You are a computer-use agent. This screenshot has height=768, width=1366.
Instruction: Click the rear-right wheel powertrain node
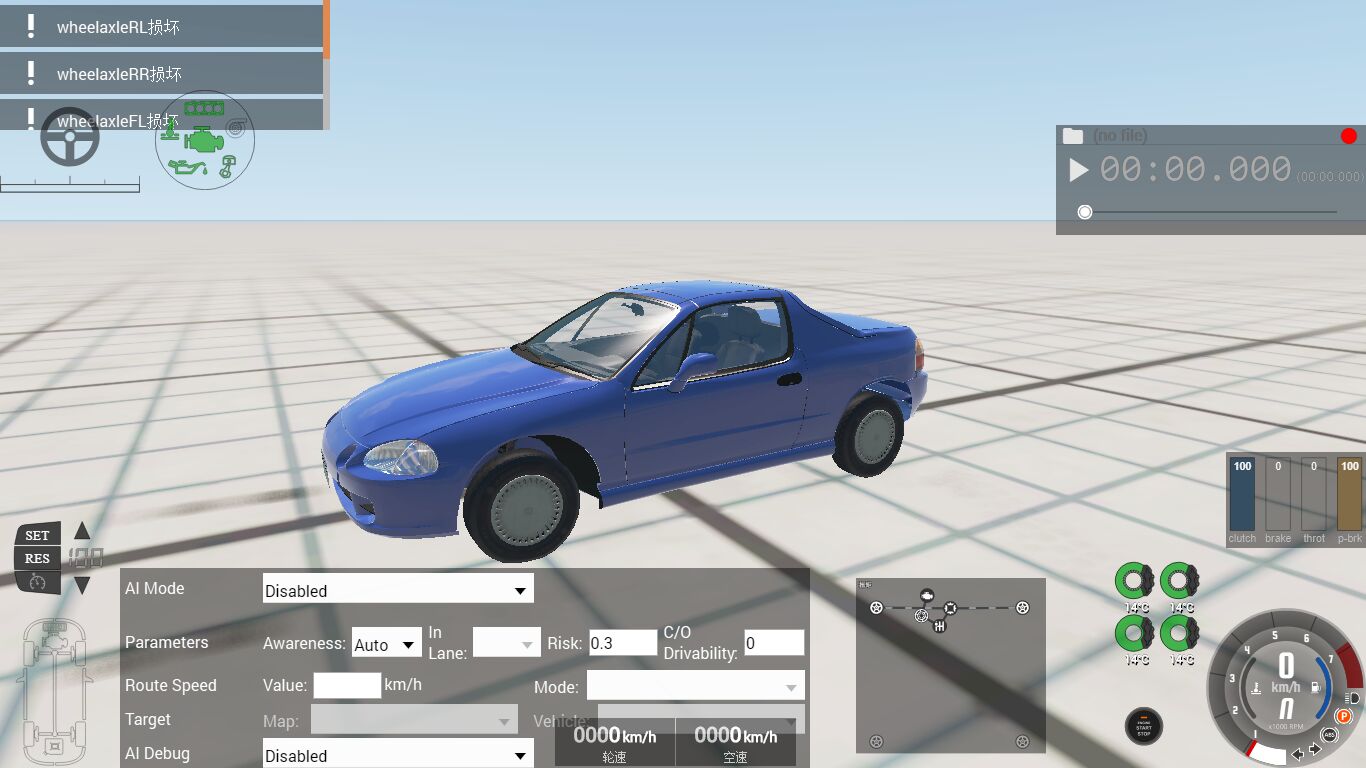tap(1022, 742)
